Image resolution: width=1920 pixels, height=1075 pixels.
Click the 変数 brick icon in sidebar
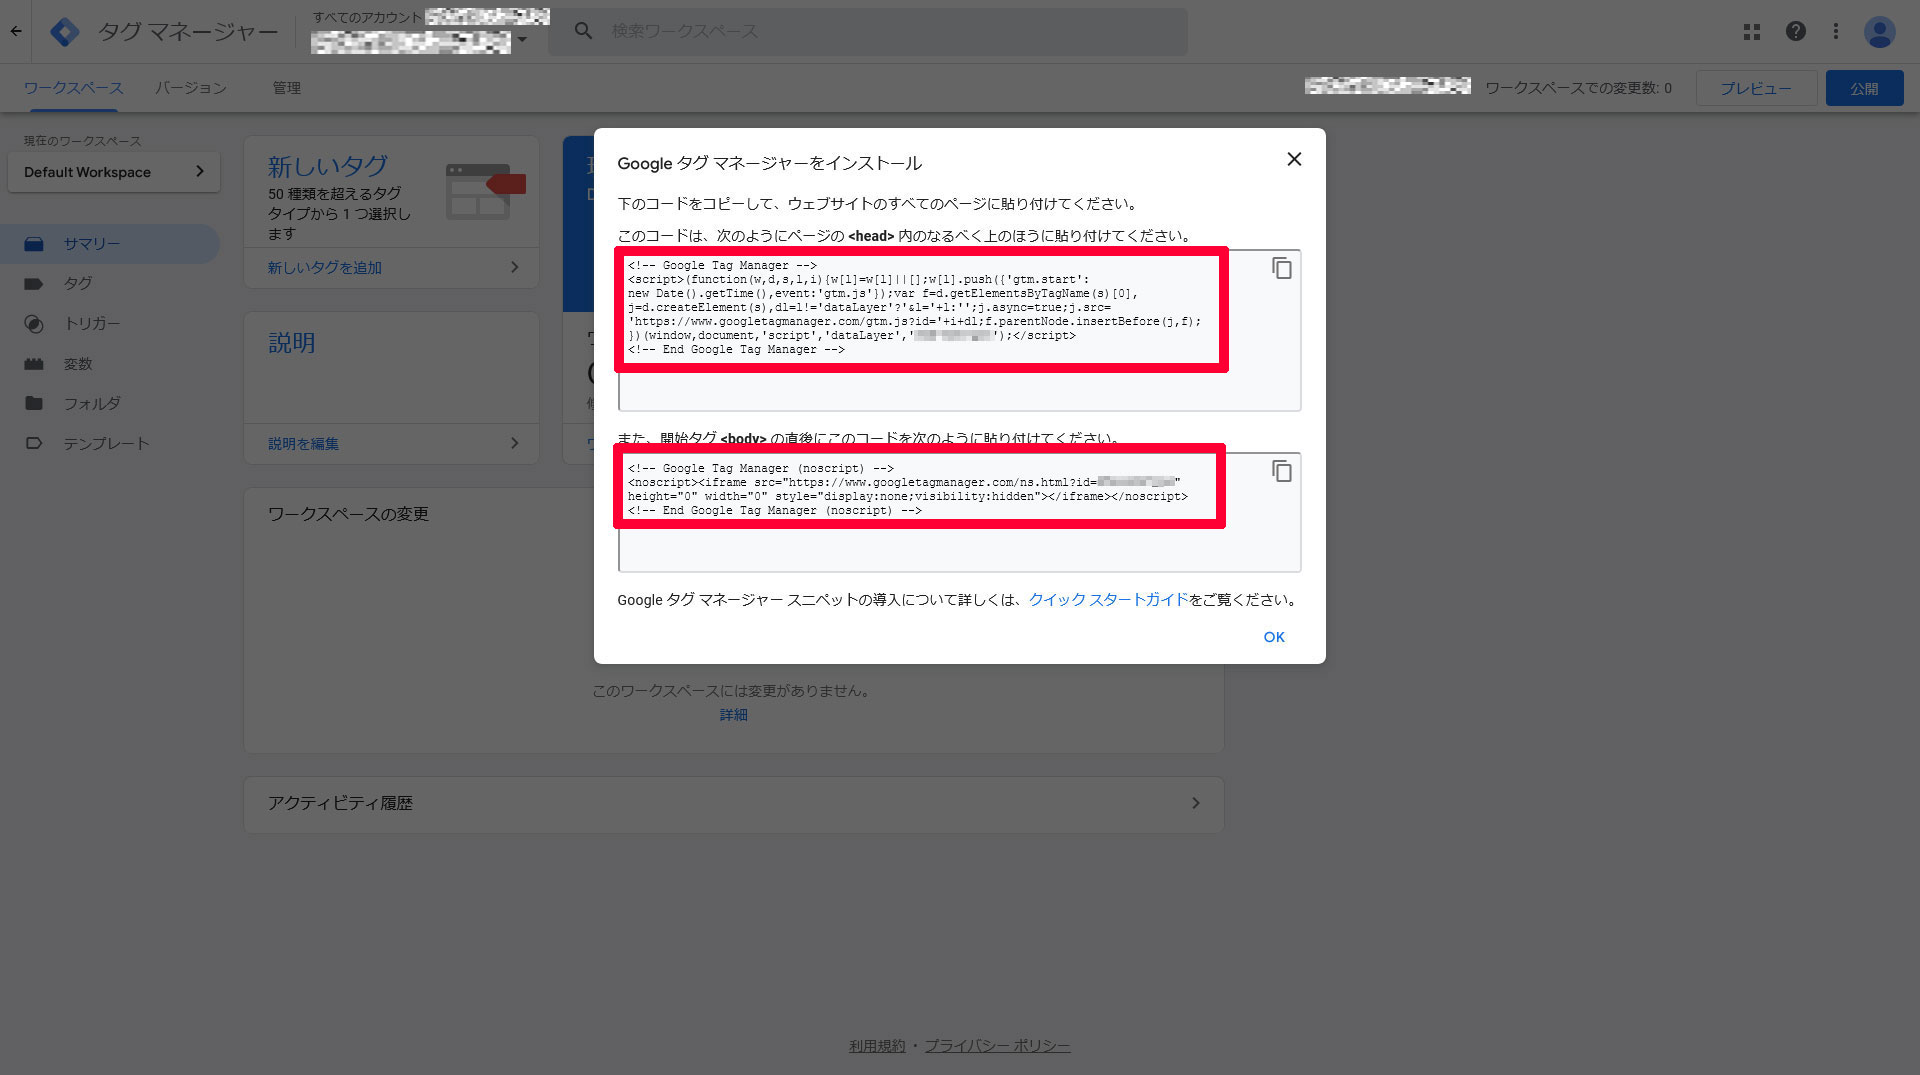point(34,364)
